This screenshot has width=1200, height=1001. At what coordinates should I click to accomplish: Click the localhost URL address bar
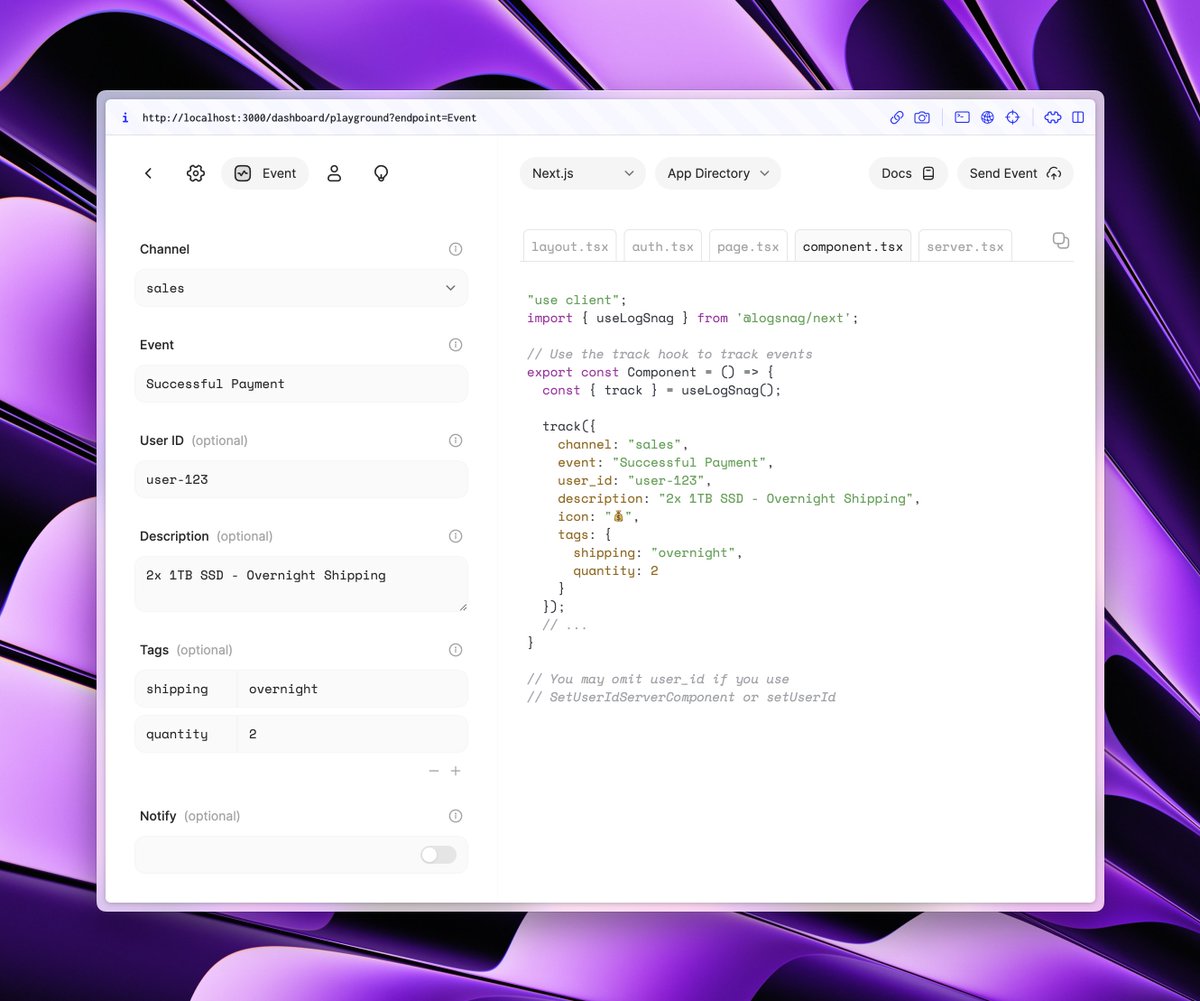click(309, 117)
